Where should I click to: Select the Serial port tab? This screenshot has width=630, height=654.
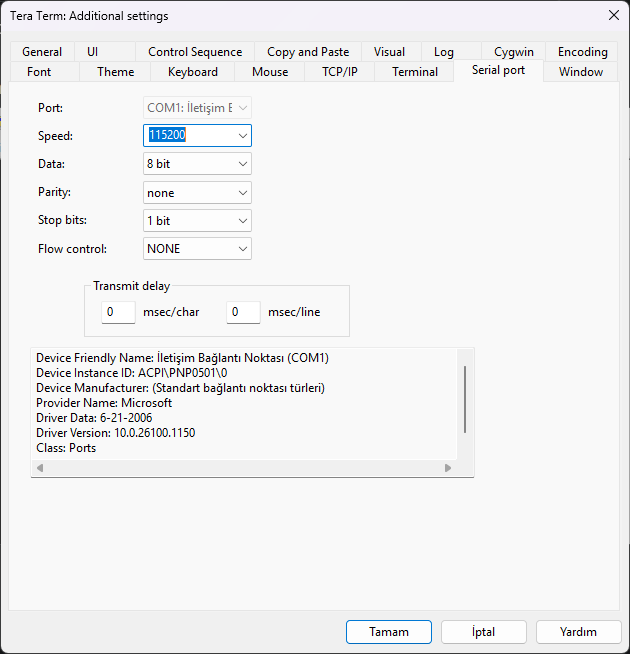(498, 70)
